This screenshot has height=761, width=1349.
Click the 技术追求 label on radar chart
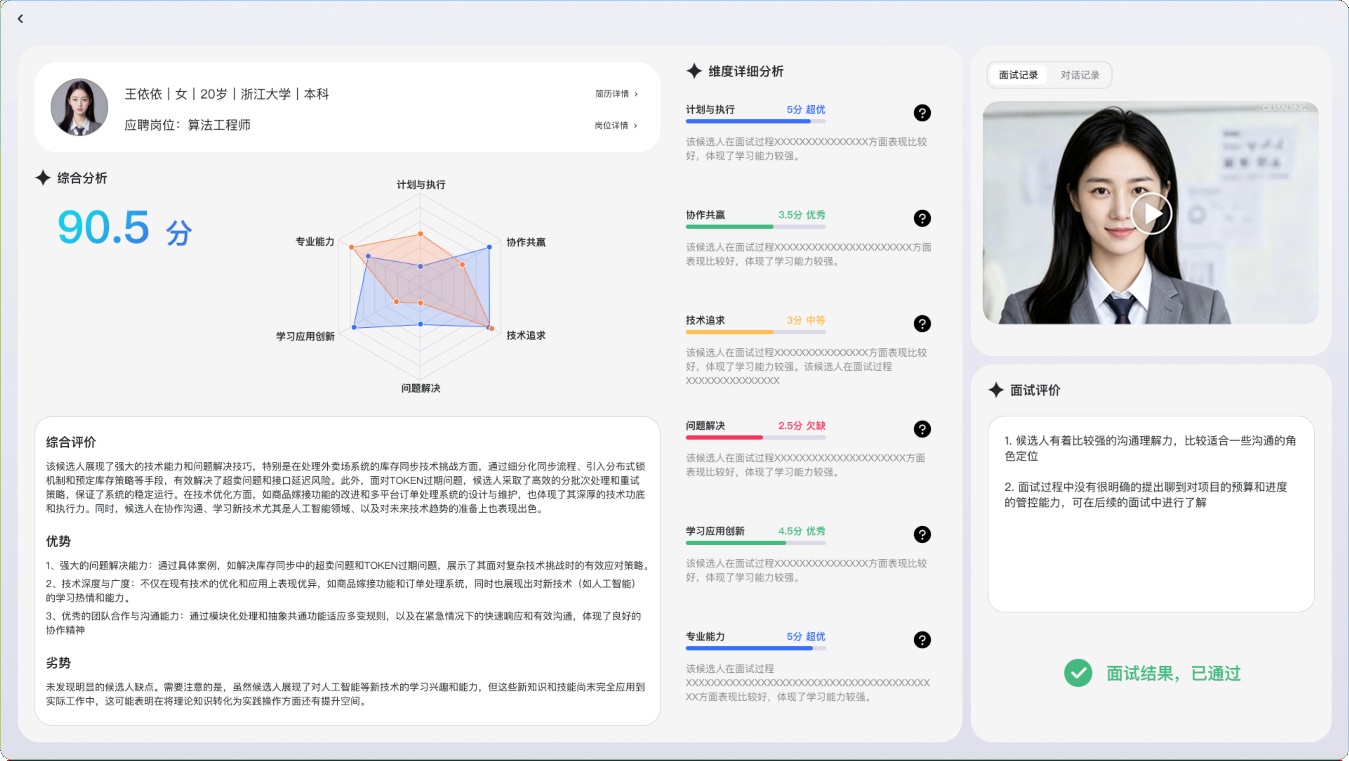click(x=526, y=335)
